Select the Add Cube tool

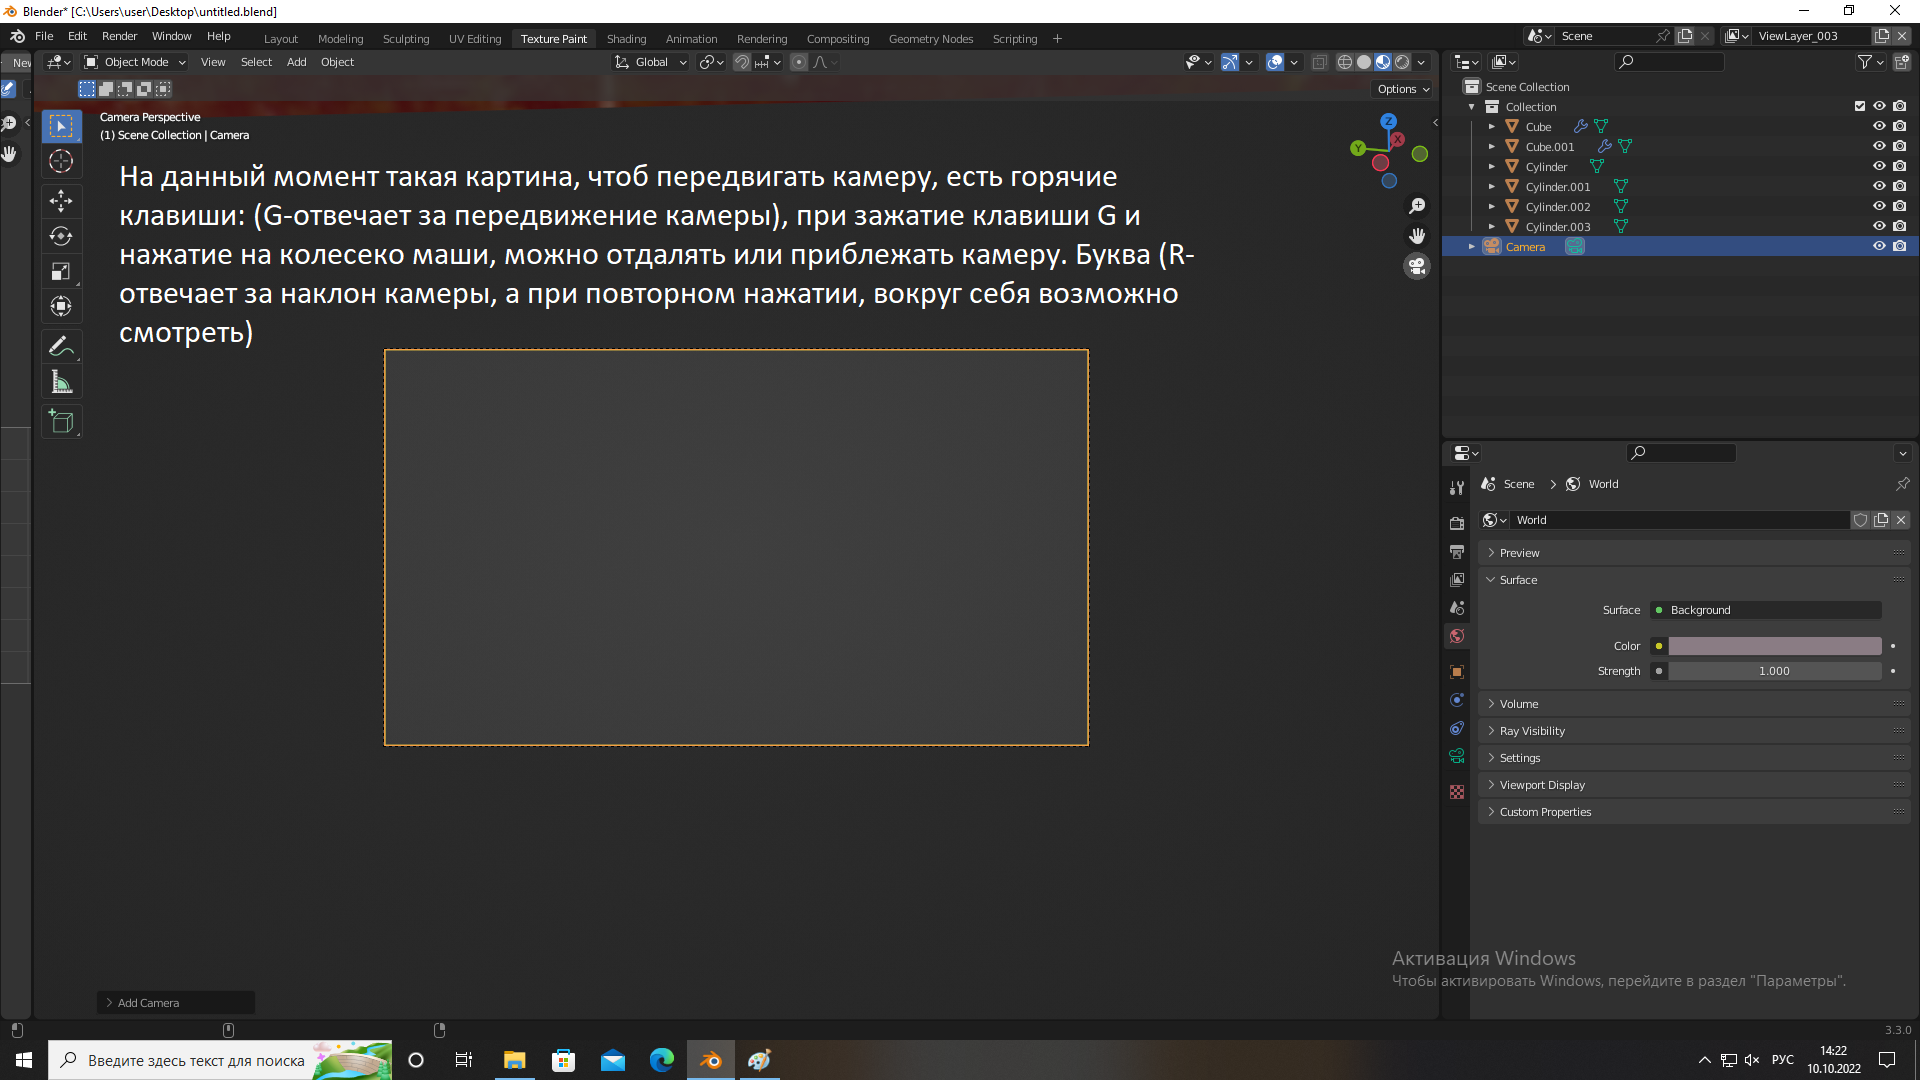[x=61, y=421]
